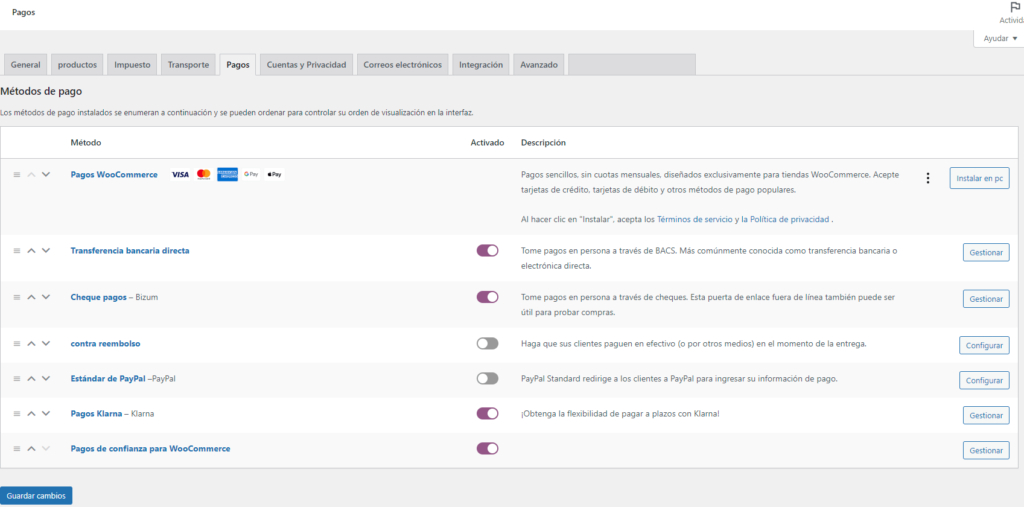The height and width of the screenshot is (507, 1024).
Task: Open the Política de privacidad link
Action: (786, 220)
